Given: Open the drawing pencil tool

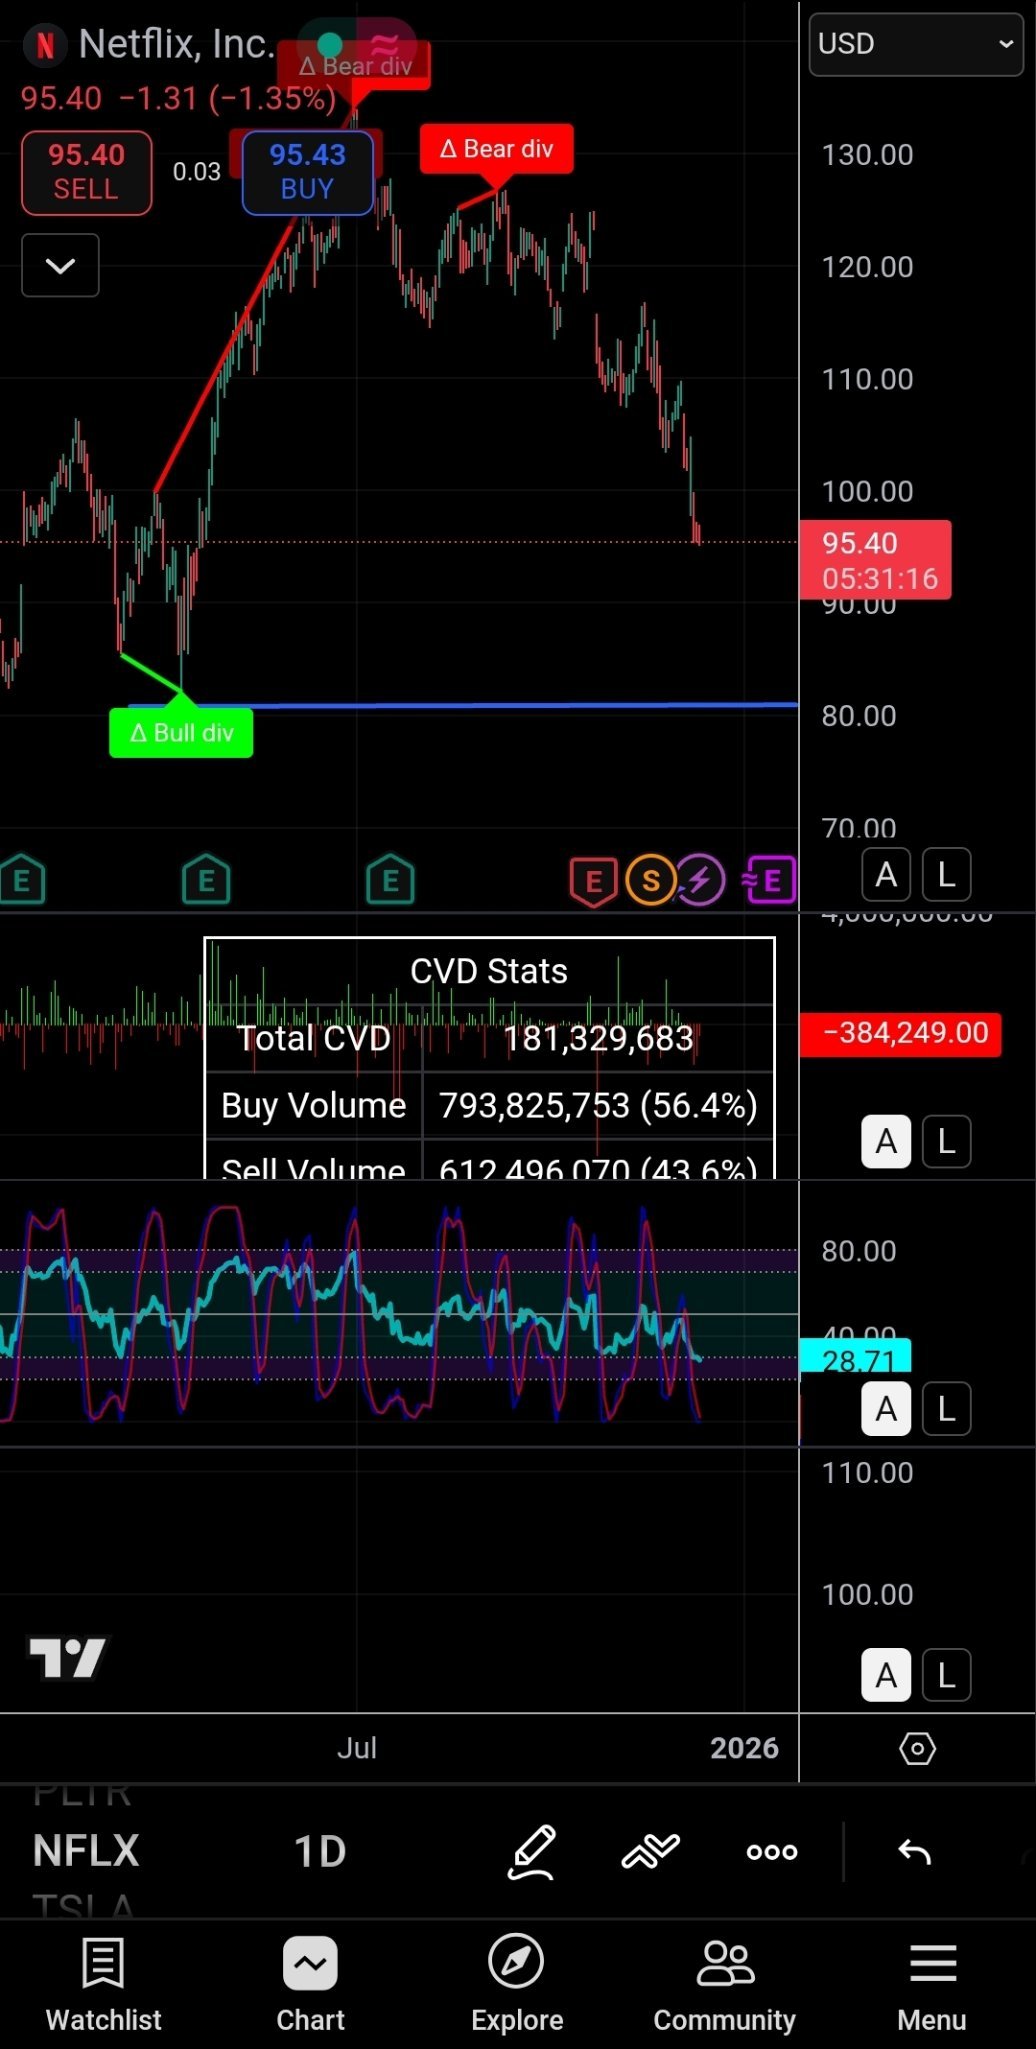Looking at the screenshot, I should point(531,1852).
